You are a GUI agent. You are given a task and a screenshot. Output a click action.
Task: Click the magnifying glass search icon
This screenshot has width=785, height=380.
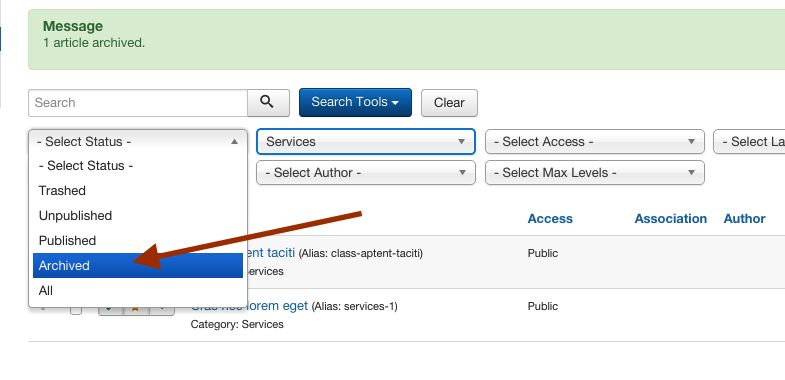[x=268, y=103]
